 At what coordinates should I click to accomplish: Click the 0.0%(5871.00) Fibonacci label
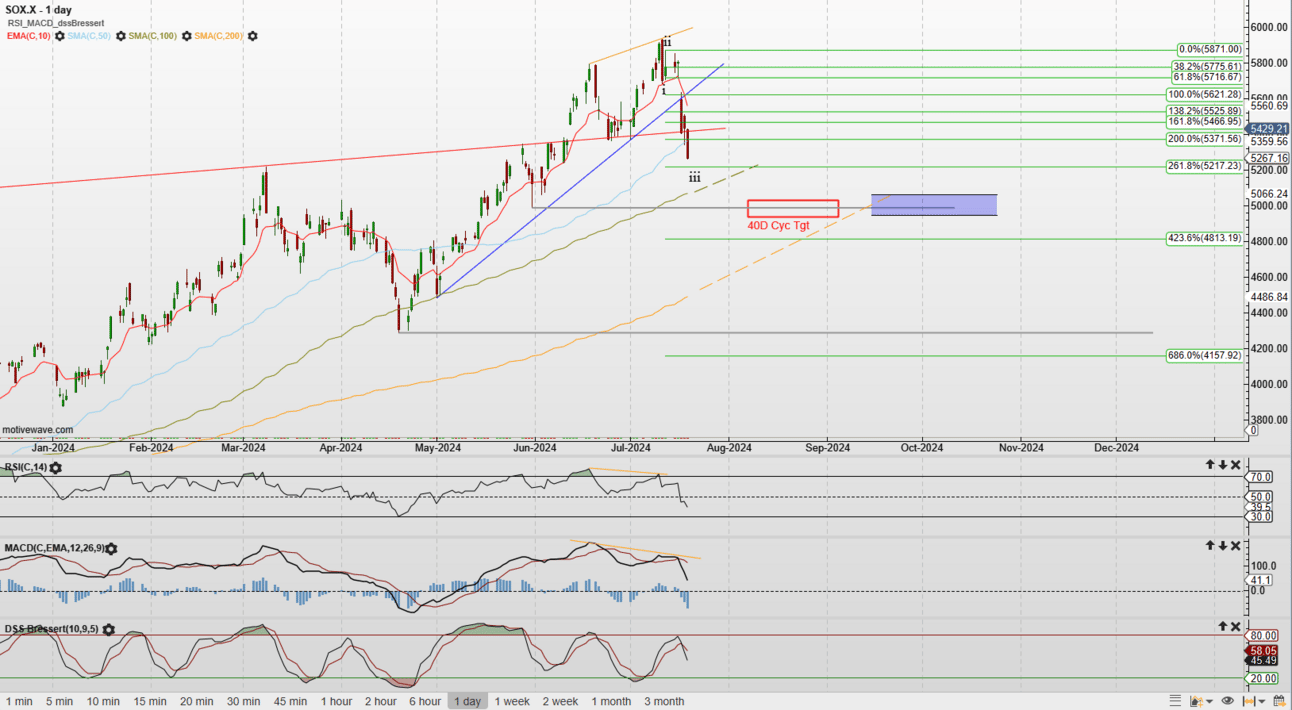(x=1210, y=49)
